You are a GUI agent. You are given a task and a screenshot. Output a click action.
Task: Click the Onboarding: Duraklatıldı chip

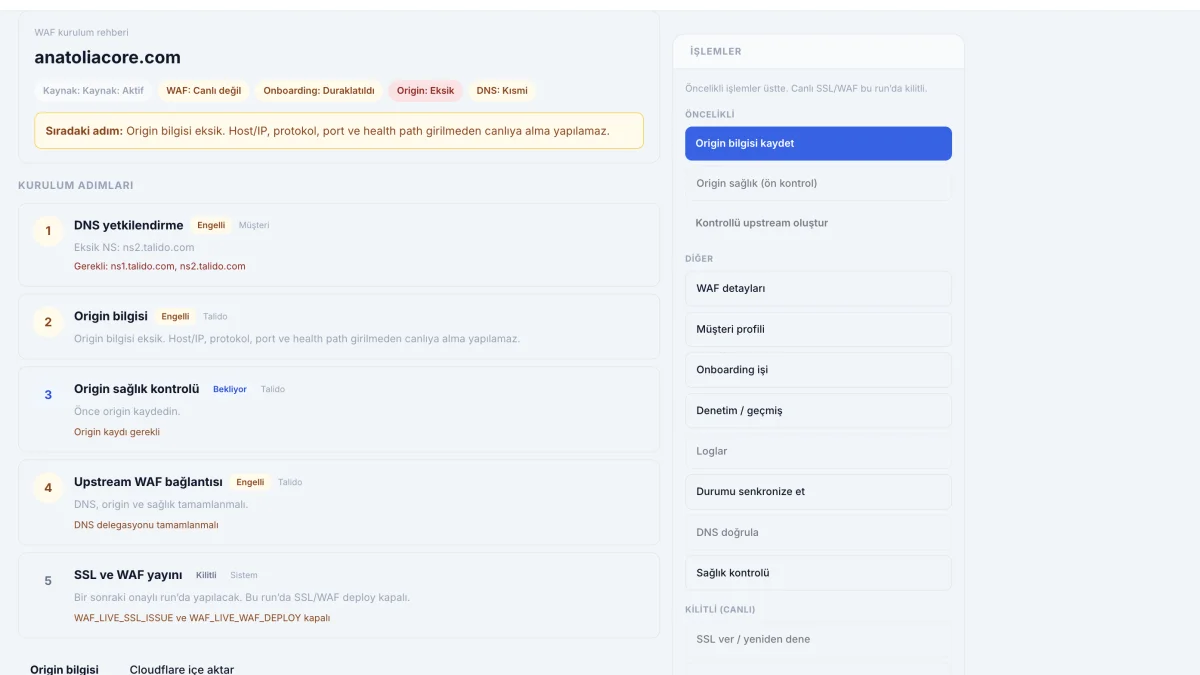(319, 90)
